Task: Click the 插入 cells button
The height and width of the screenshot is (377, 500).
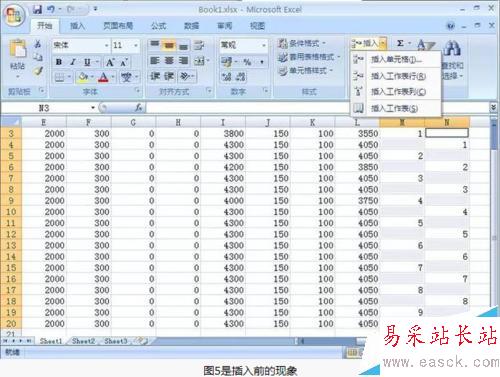Action: [x=365, y=43]
